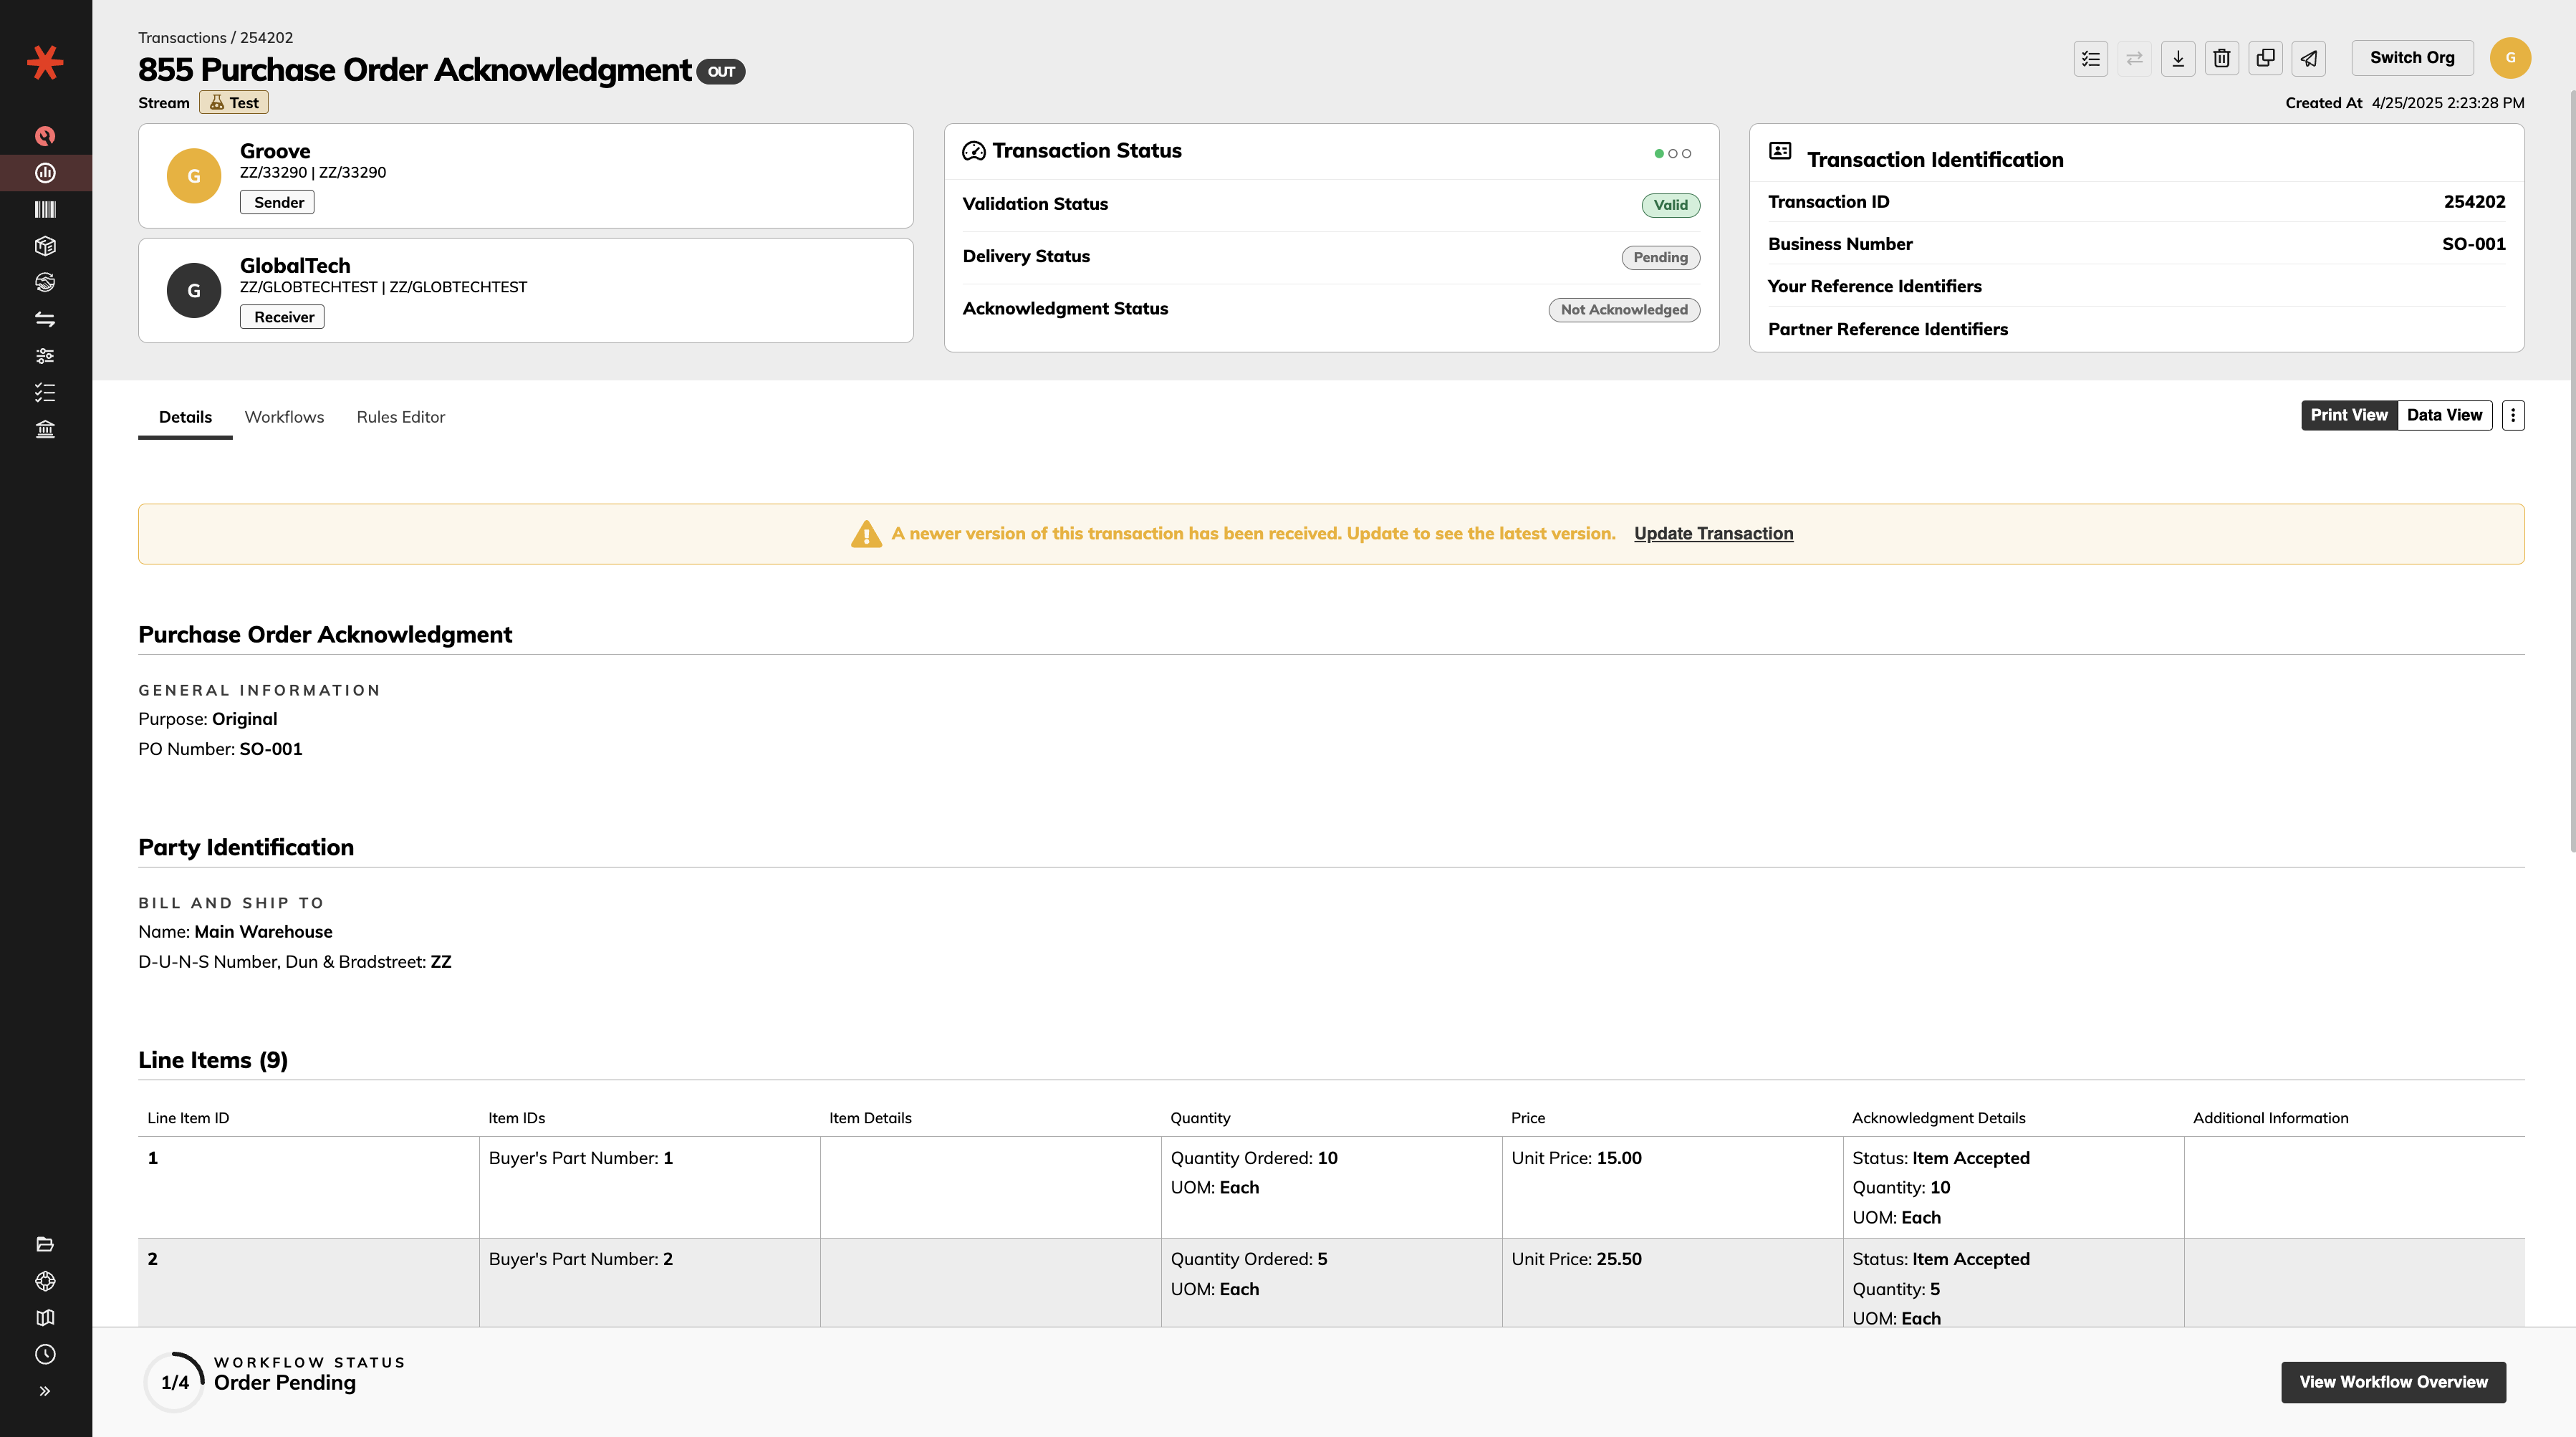The height and width of the screenshot is (1437, 2576).
Task: Click the Update Transaction link
Action: click(x=1713, y=533)
